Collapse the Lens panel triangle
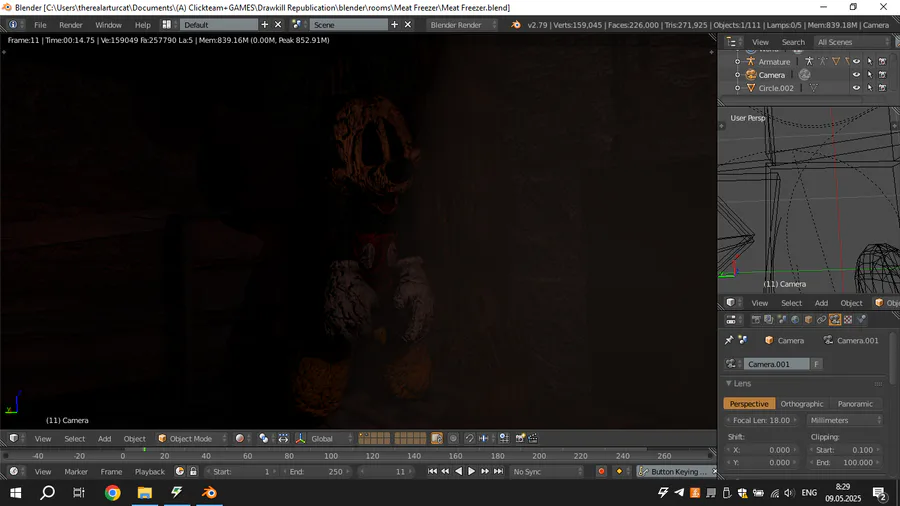The height and width of the screenshot is (506, 900). pyautogui.click(x=728, y=383)
